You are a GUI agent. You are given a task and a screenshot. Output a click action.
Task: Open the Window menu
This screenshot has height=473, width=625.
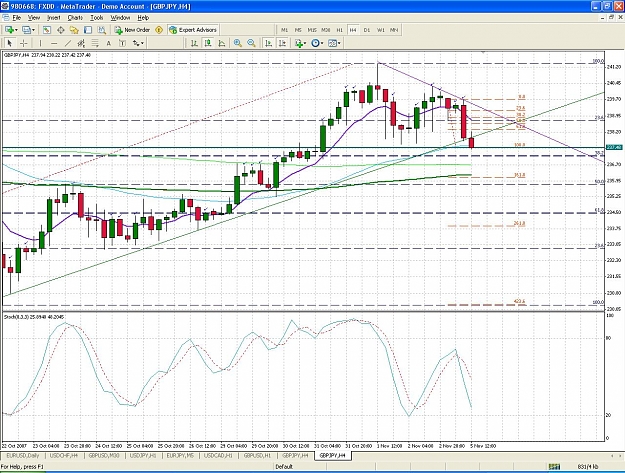120,18
